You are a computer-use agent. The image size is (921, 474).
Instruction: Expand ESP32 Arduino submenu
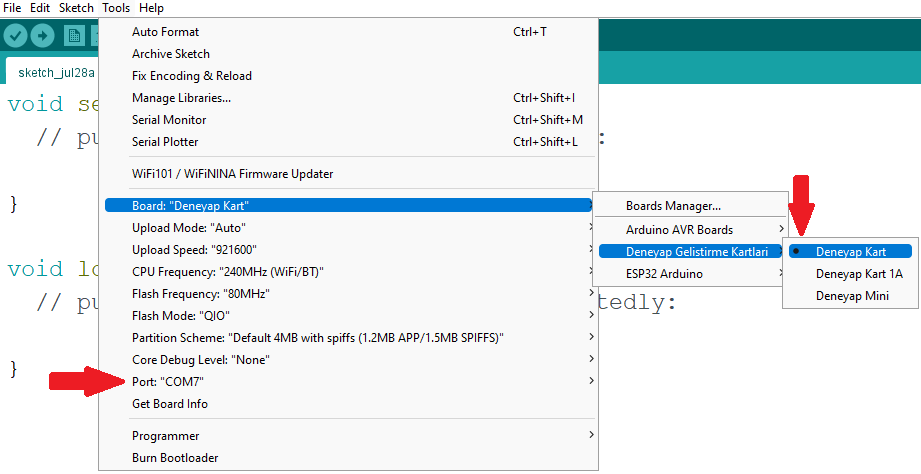(x=690, y=274)
